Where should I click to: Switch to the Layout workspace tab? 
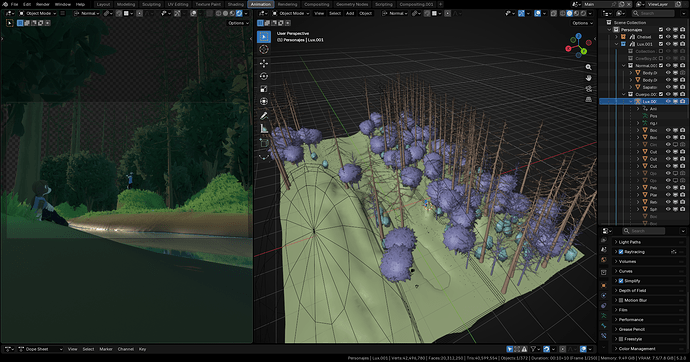tap(103, 4)
